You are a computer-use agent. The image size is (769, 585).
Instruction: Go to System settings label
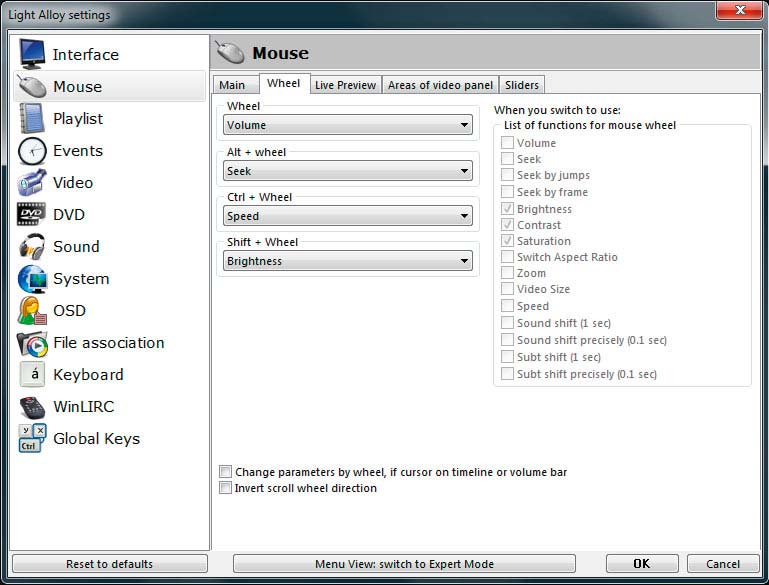click(x=81, y=279)
